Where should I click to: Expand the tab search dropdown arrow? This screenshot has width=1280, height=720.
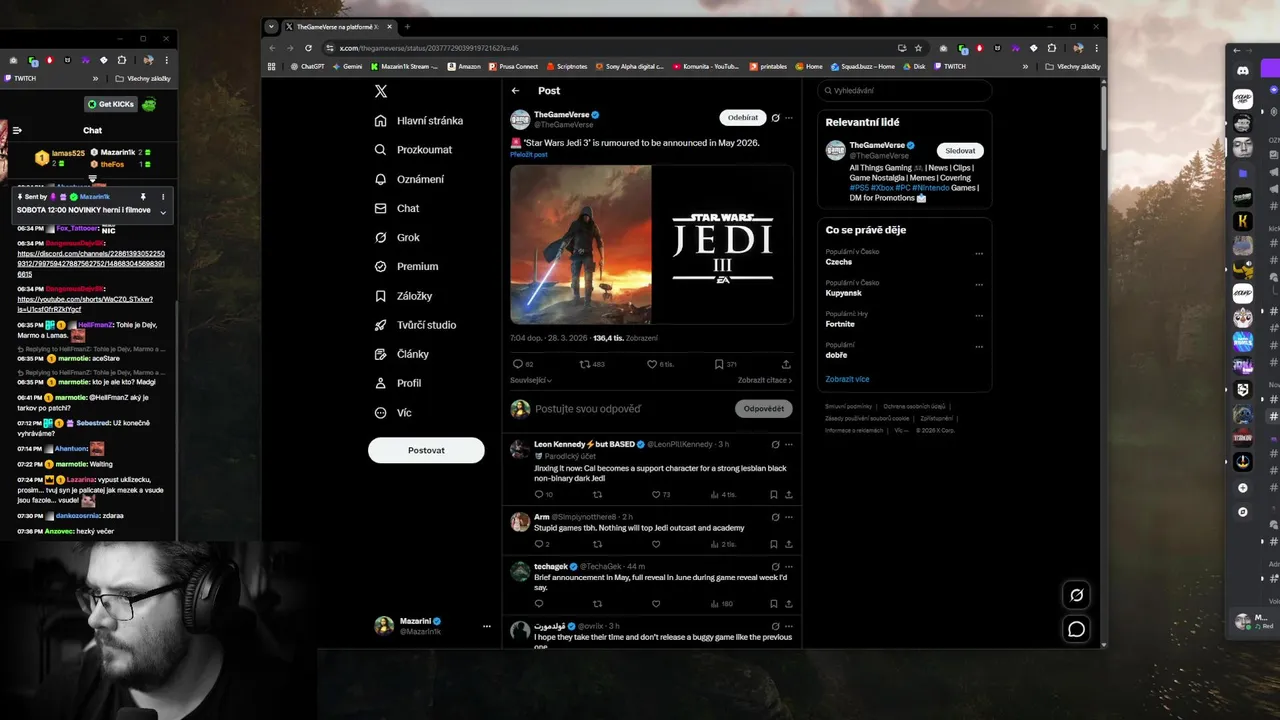pos(273,27)
